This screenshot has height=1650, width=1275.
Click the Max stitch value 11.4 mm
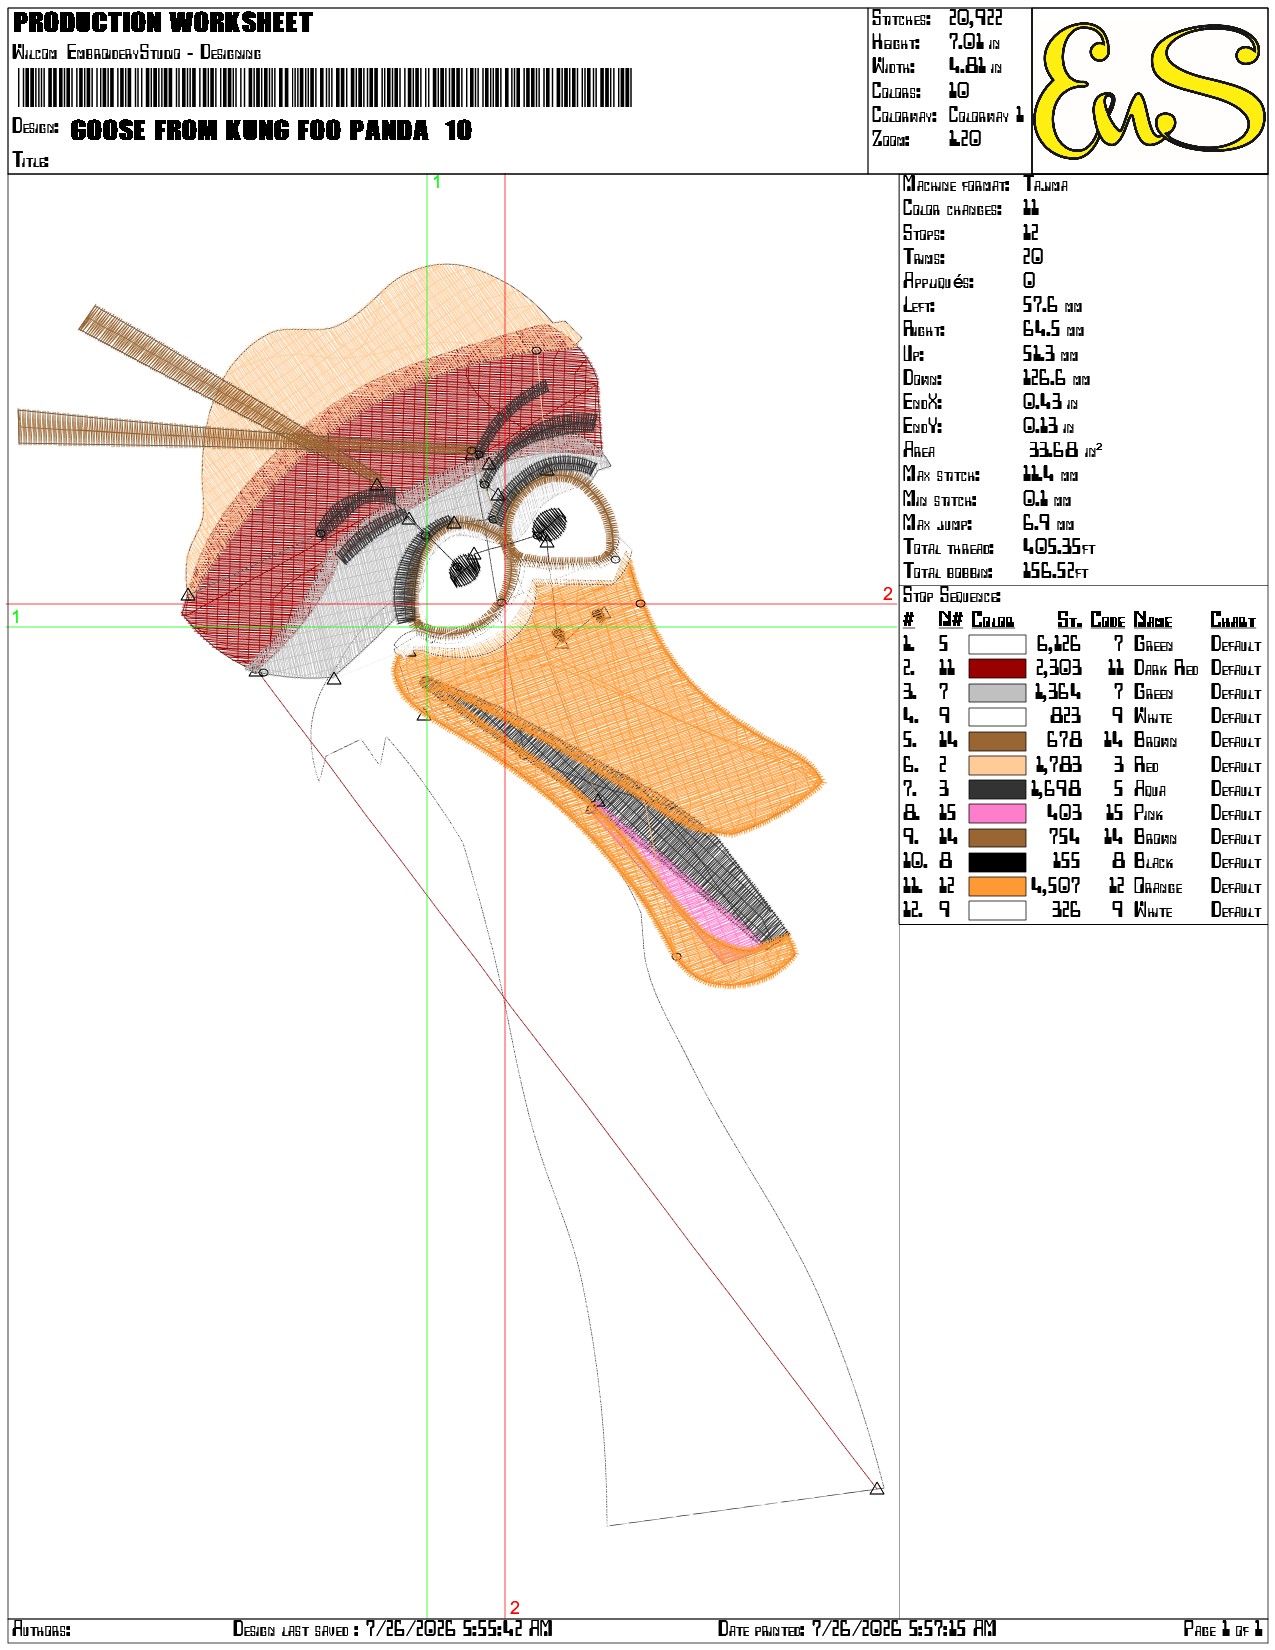point(1051,475)
